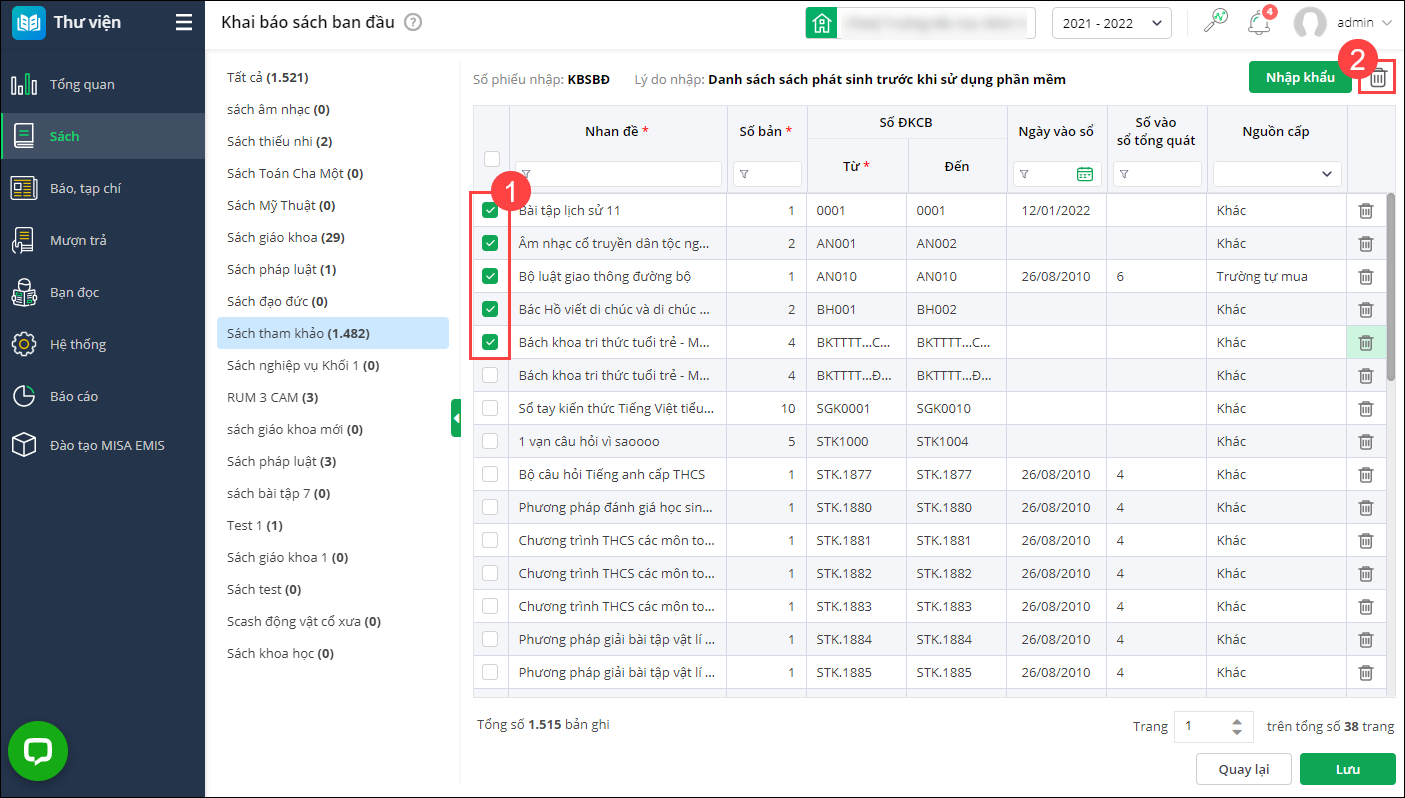
Task: Navigate to Mượn trả in the sidebar
Action: tap(103, 240)
